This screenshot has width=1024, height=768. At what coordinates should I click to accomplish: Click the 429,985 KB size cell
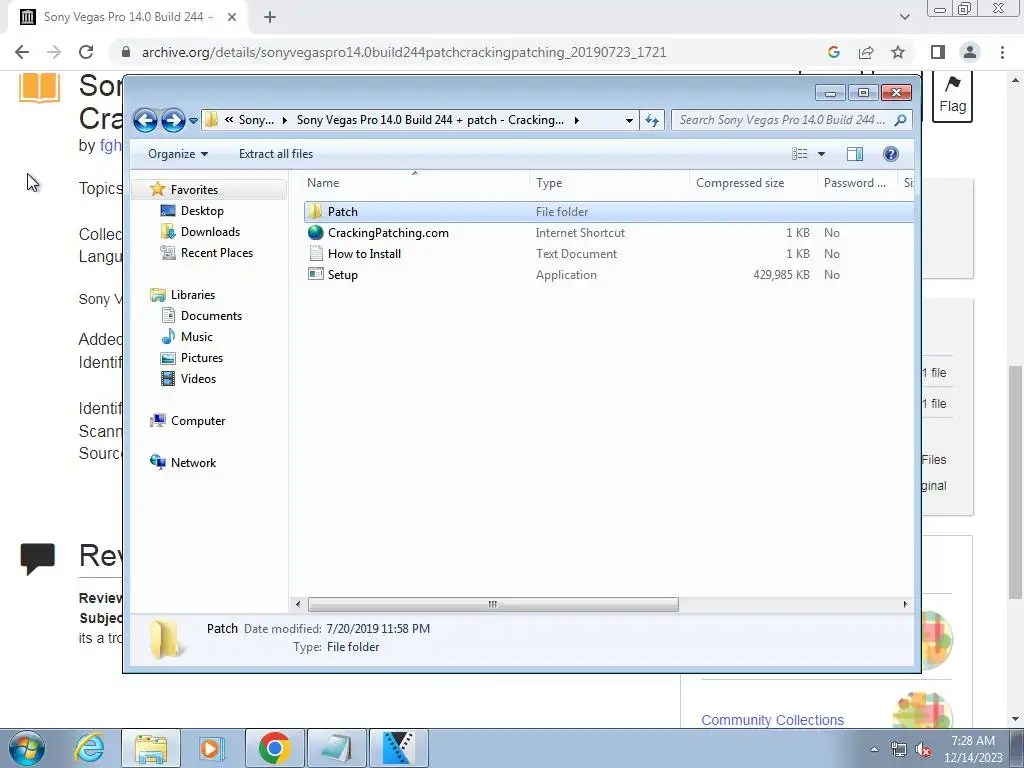(781, 275)
